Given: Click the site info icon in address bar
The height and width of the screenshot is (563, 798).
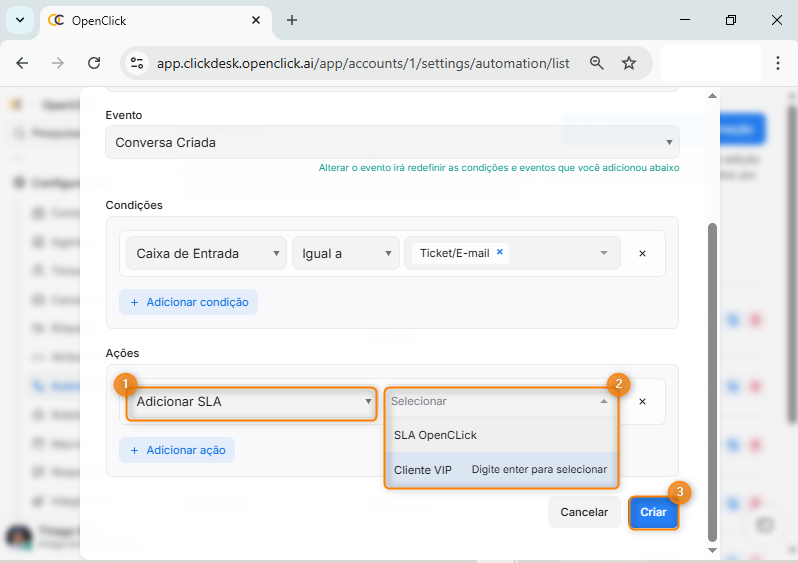Looking at the screenshot, I should tap(138, 63).
